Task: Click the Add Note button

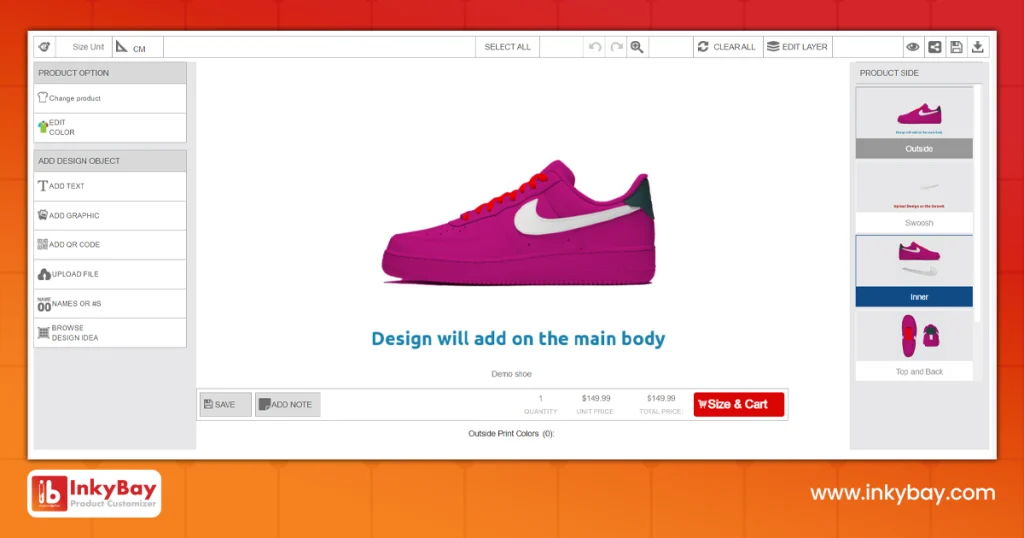Action: pos(287,404)
